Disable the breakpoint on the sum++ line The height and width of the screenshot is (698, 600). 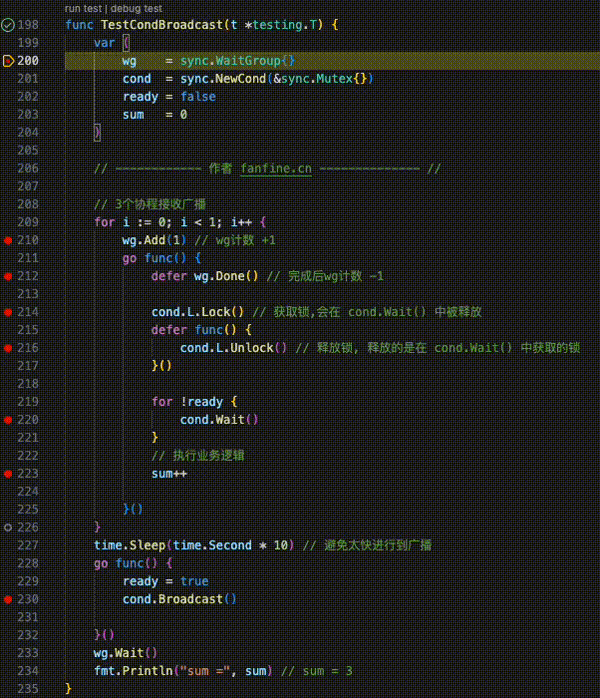[8, 474]
